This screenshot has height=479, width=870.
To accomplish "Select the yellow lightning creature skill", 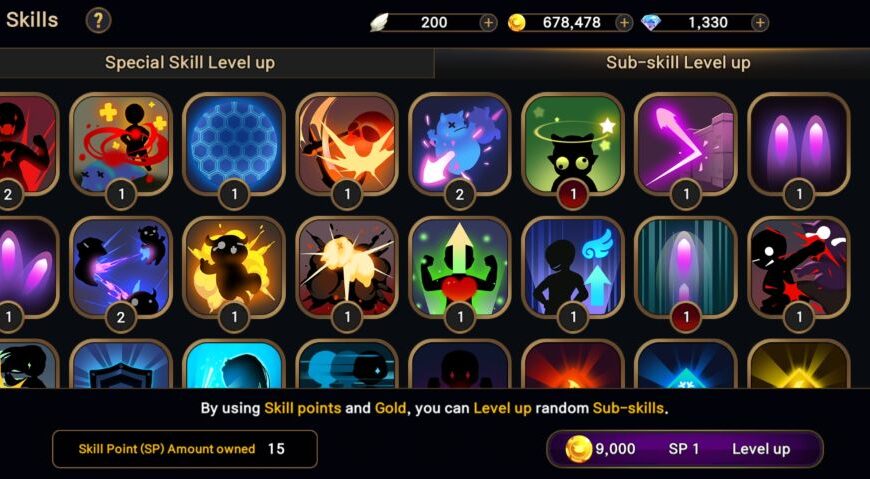I will [x=234, y=268].
